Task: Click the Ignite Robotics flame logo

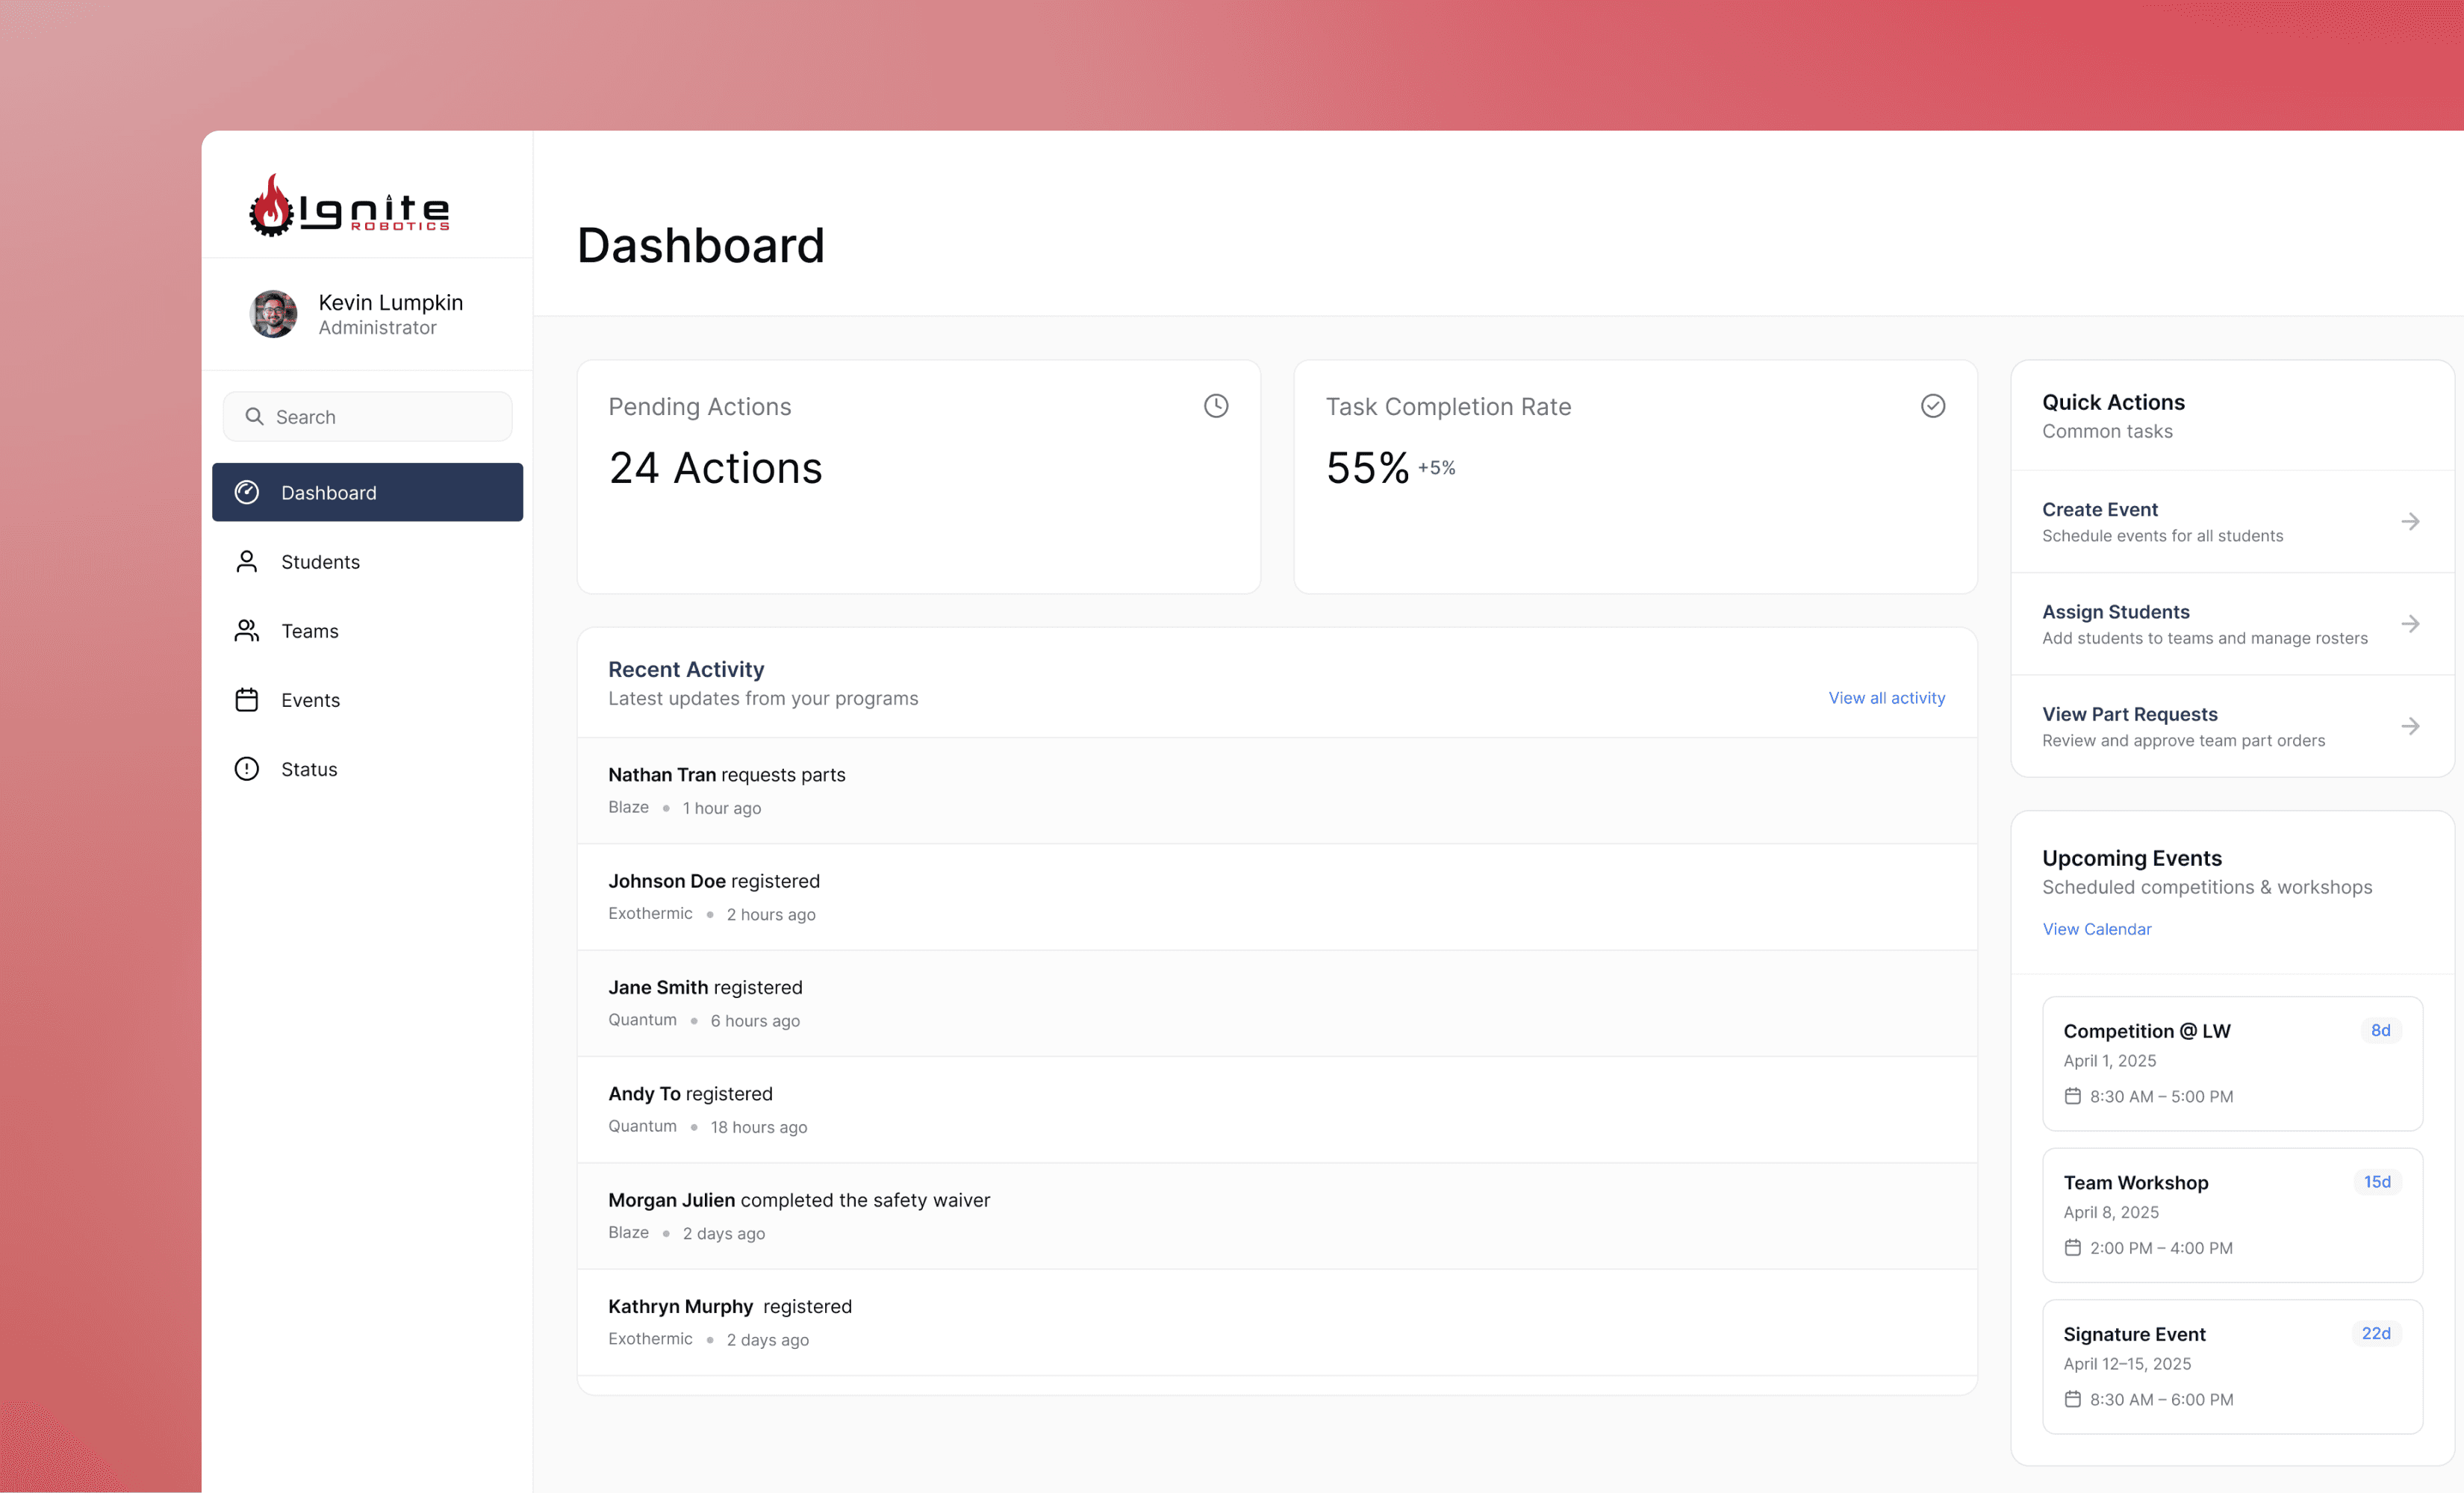Action: tap(271, 206)
